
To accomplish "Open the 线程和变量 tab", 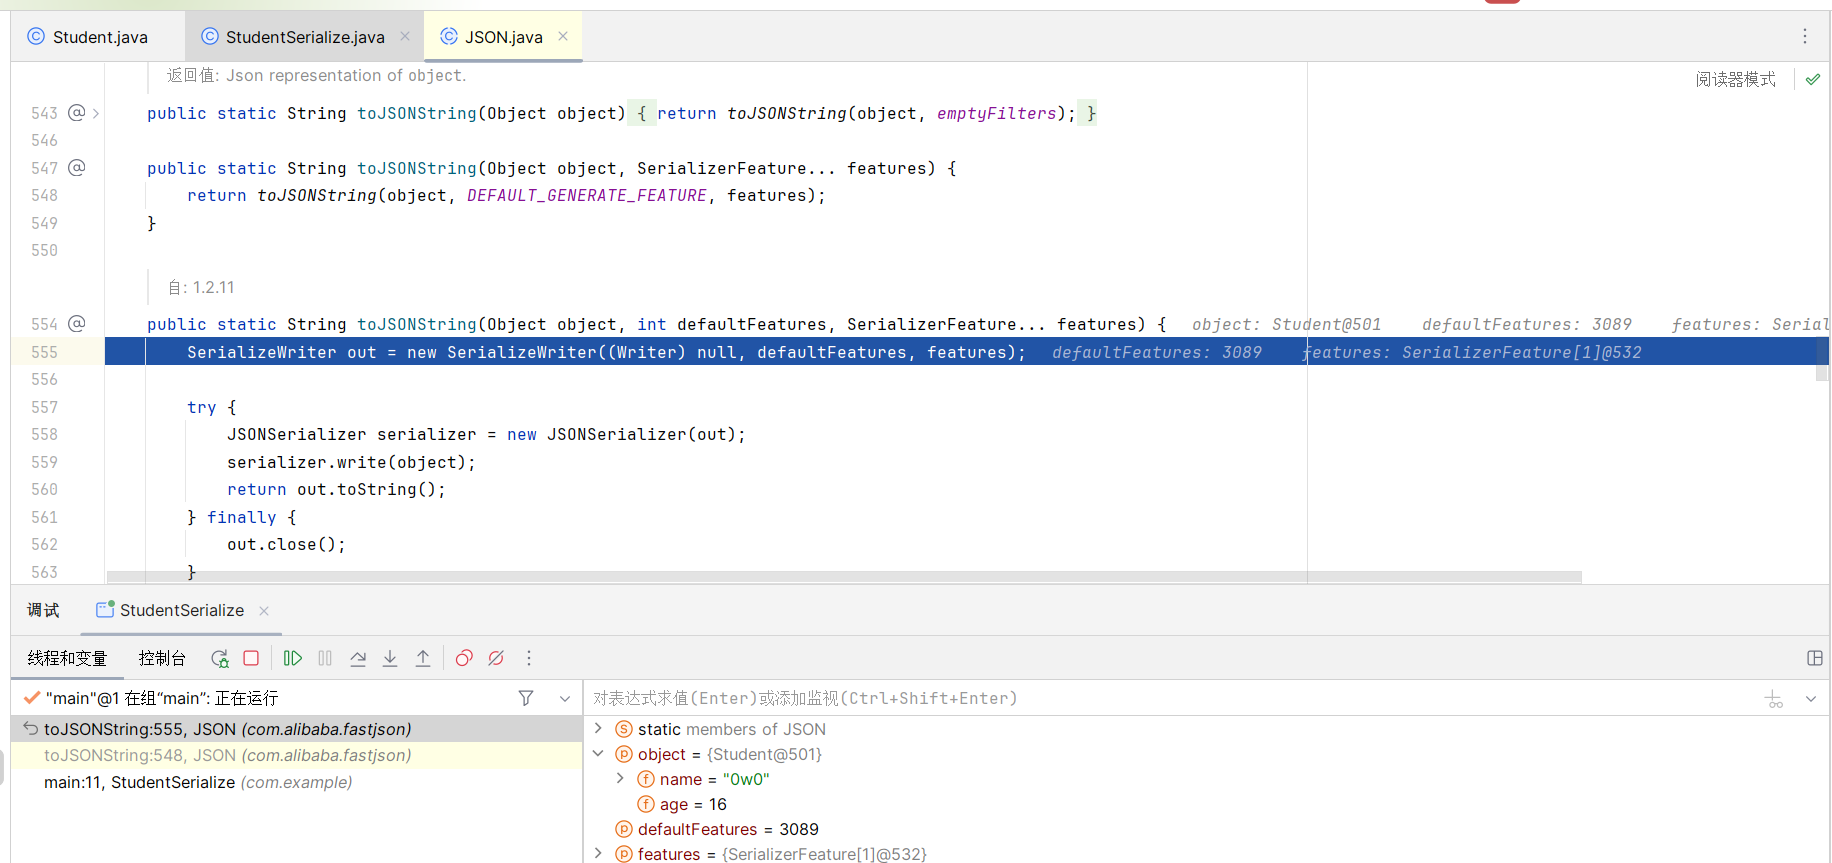I will point(67,658).
